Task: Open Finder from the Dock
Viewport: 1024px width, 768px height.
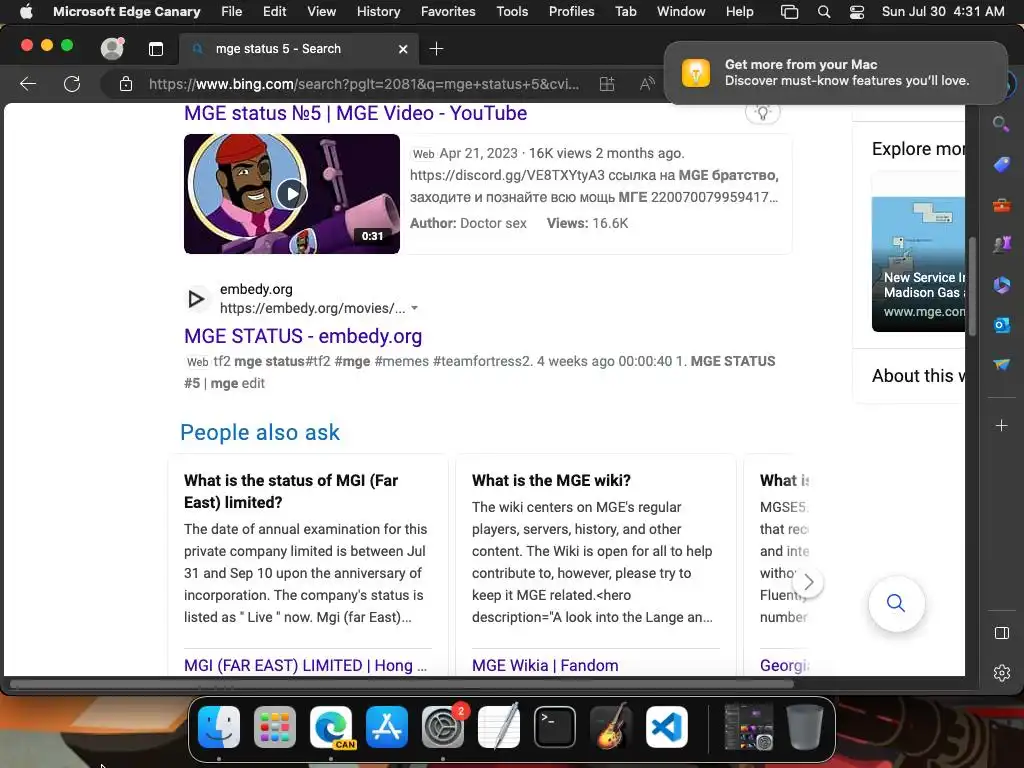Action: point(219,727)
